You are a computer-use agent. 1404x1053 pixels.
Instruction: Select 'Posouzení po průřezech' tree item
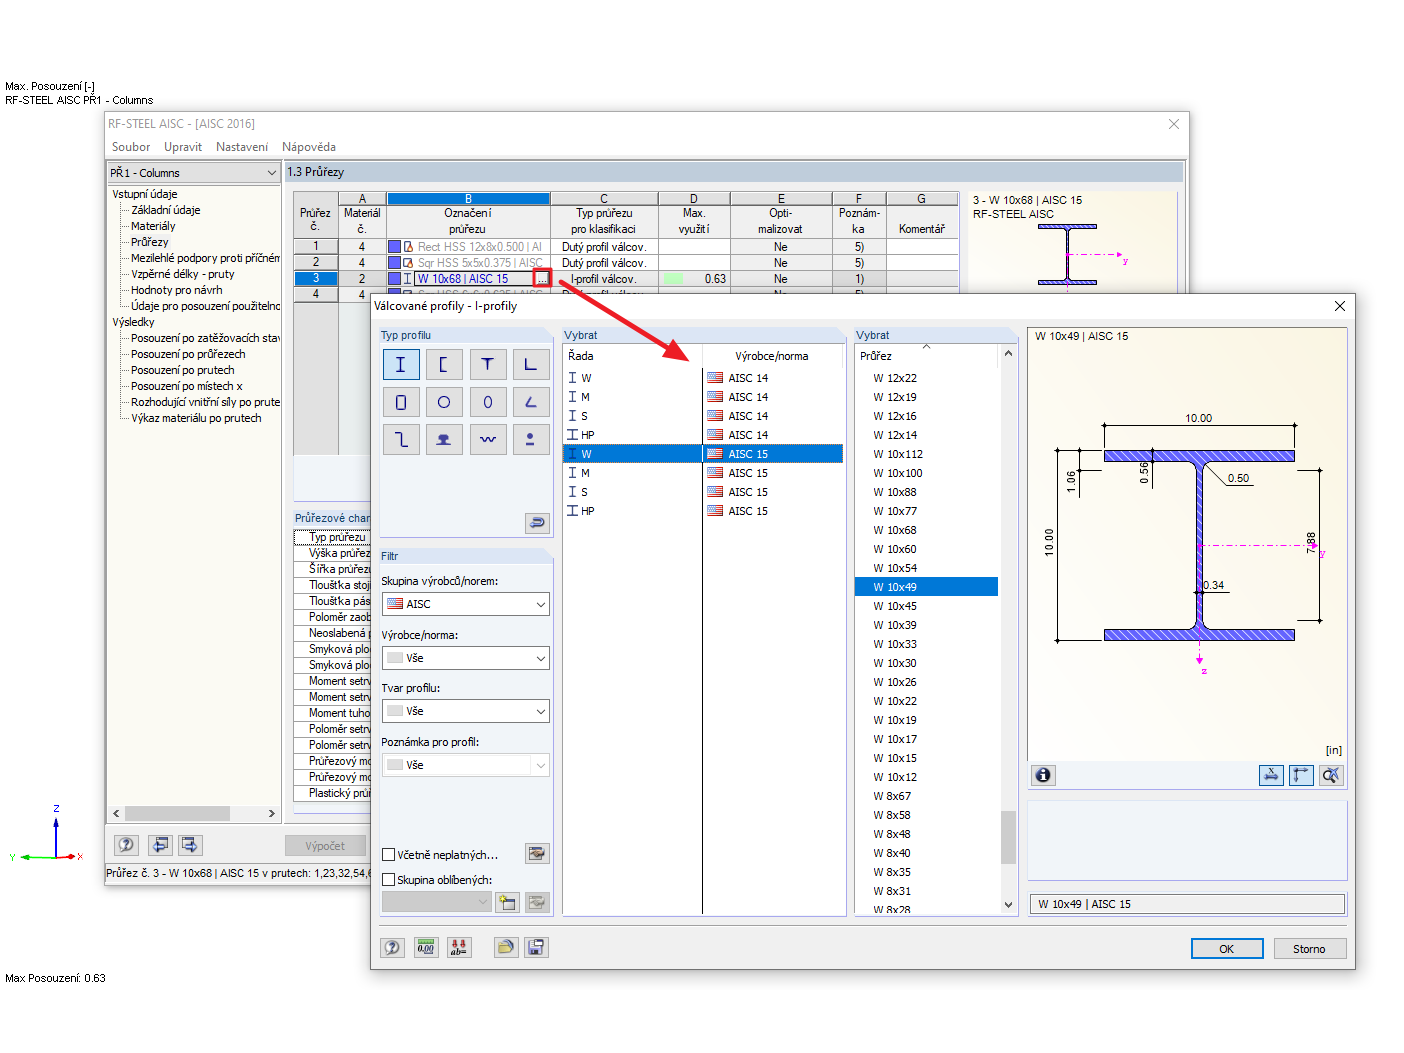[x=188, y=354]
